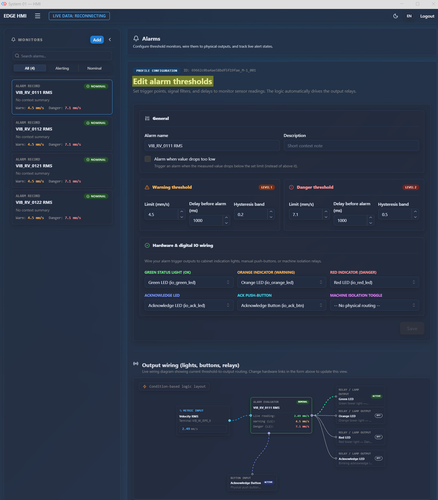Select the All (4) filter tab
This screenshot has width=438, height=500.
click(30, 68)
